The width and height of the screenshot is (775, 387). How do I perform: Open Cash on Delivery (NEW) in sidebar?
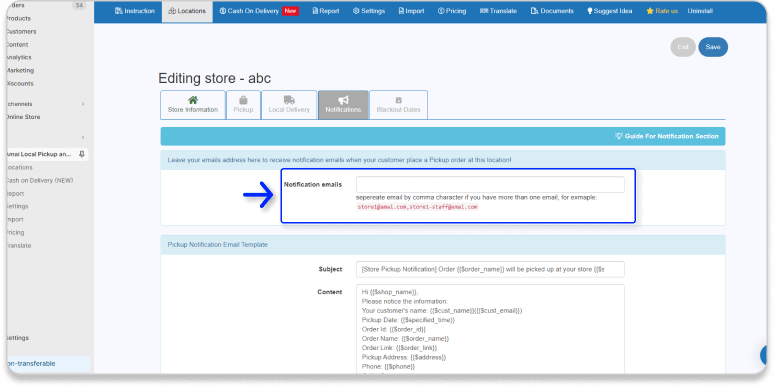[39, 180]
